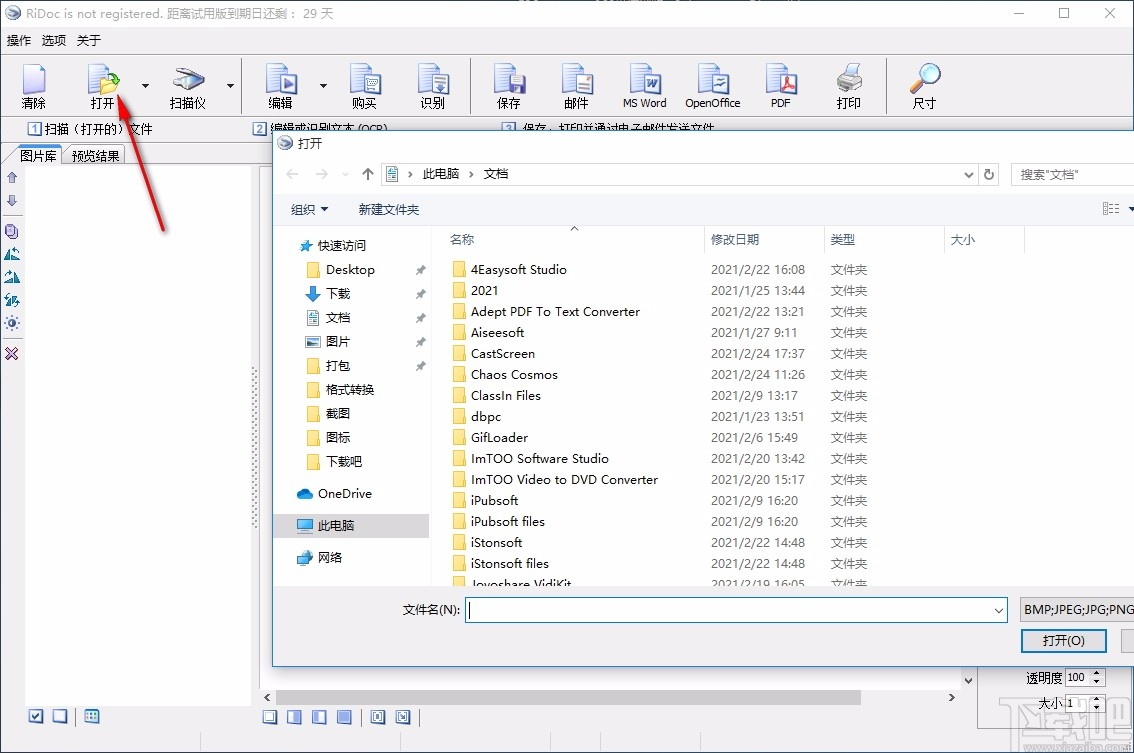Click the breadcrumb chevron after 此电脑
Viewport: 1134px width, 753px height.
coord(471,174)
